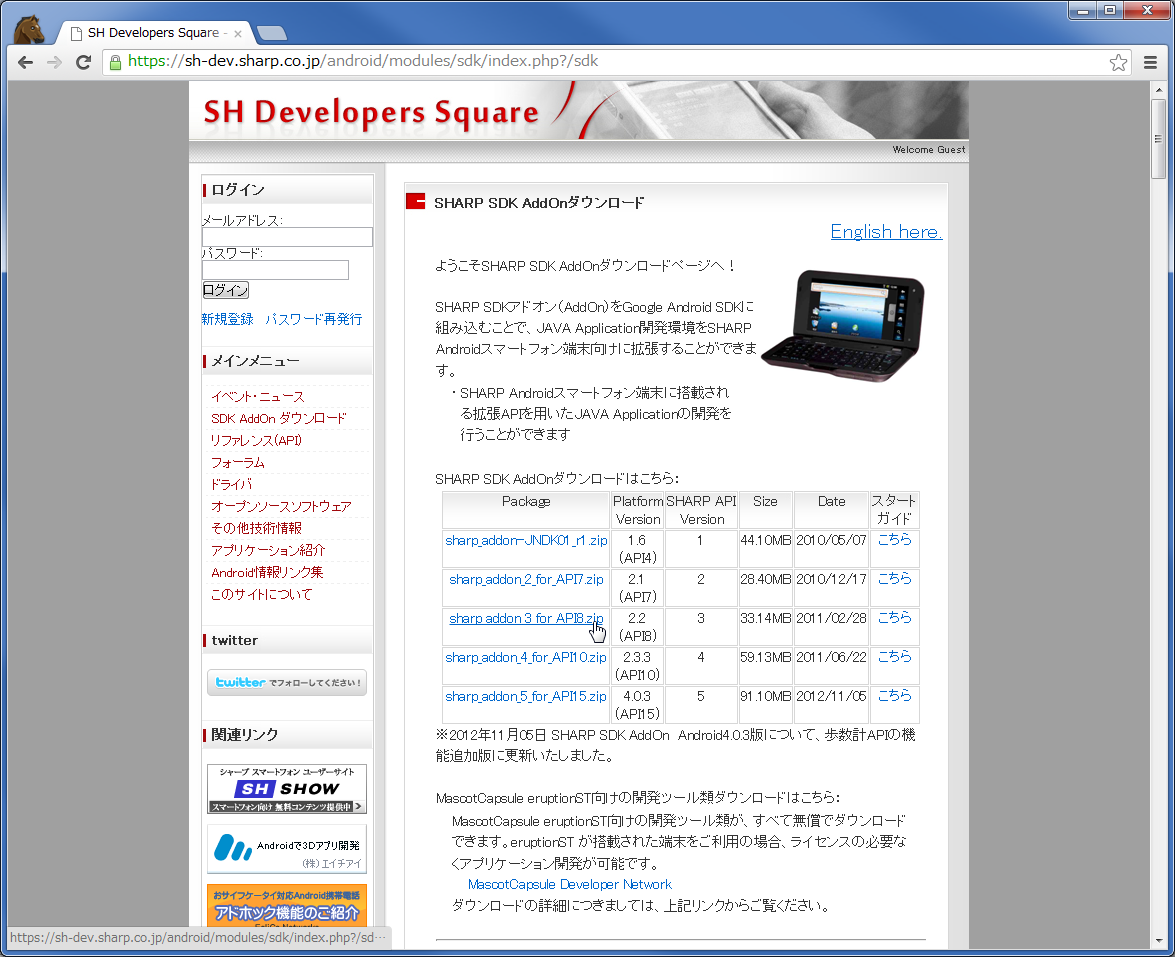Screen dimensions: 1175x957
Task: Click the English here link
Action: [886, 232]
